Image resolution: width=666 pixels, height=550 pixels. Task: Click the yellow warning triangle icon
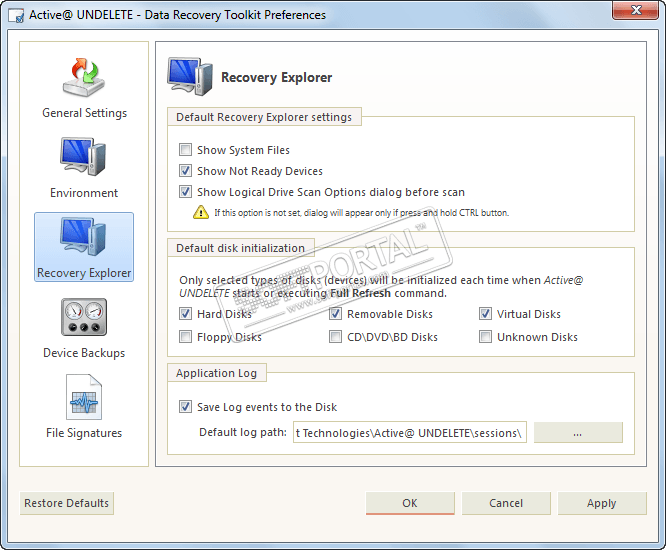(x=200, y=212)
